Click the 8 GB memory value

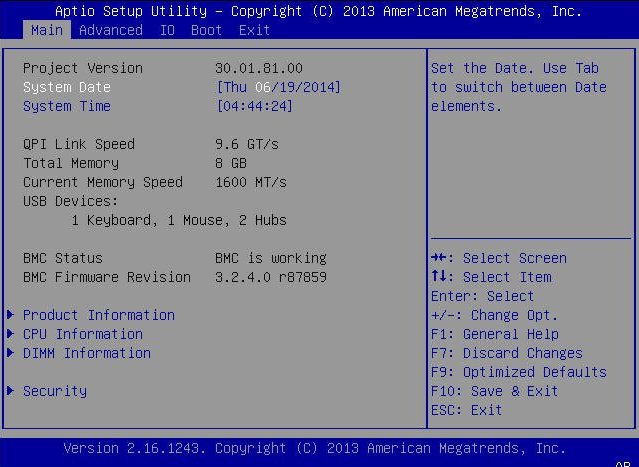click(231, 163)
